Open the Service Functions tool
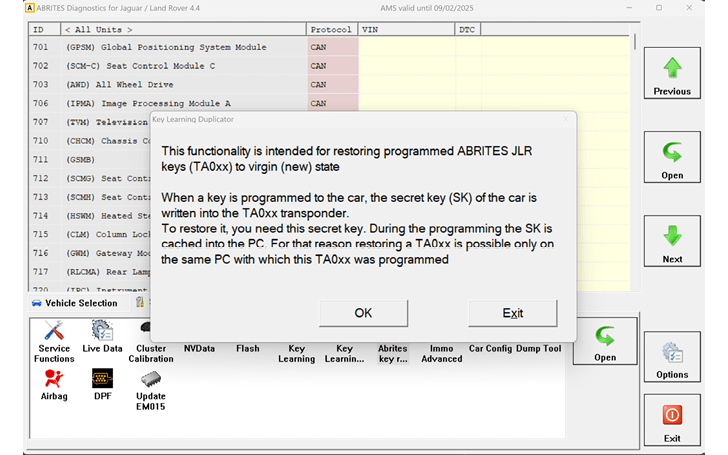 point(54,341)
